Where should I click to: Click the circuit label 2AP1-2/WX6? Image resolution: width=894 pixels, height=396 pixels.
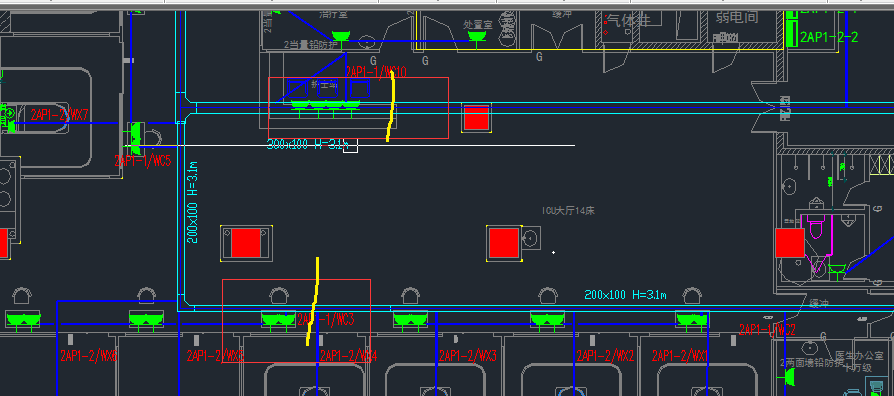coord(89,356)
